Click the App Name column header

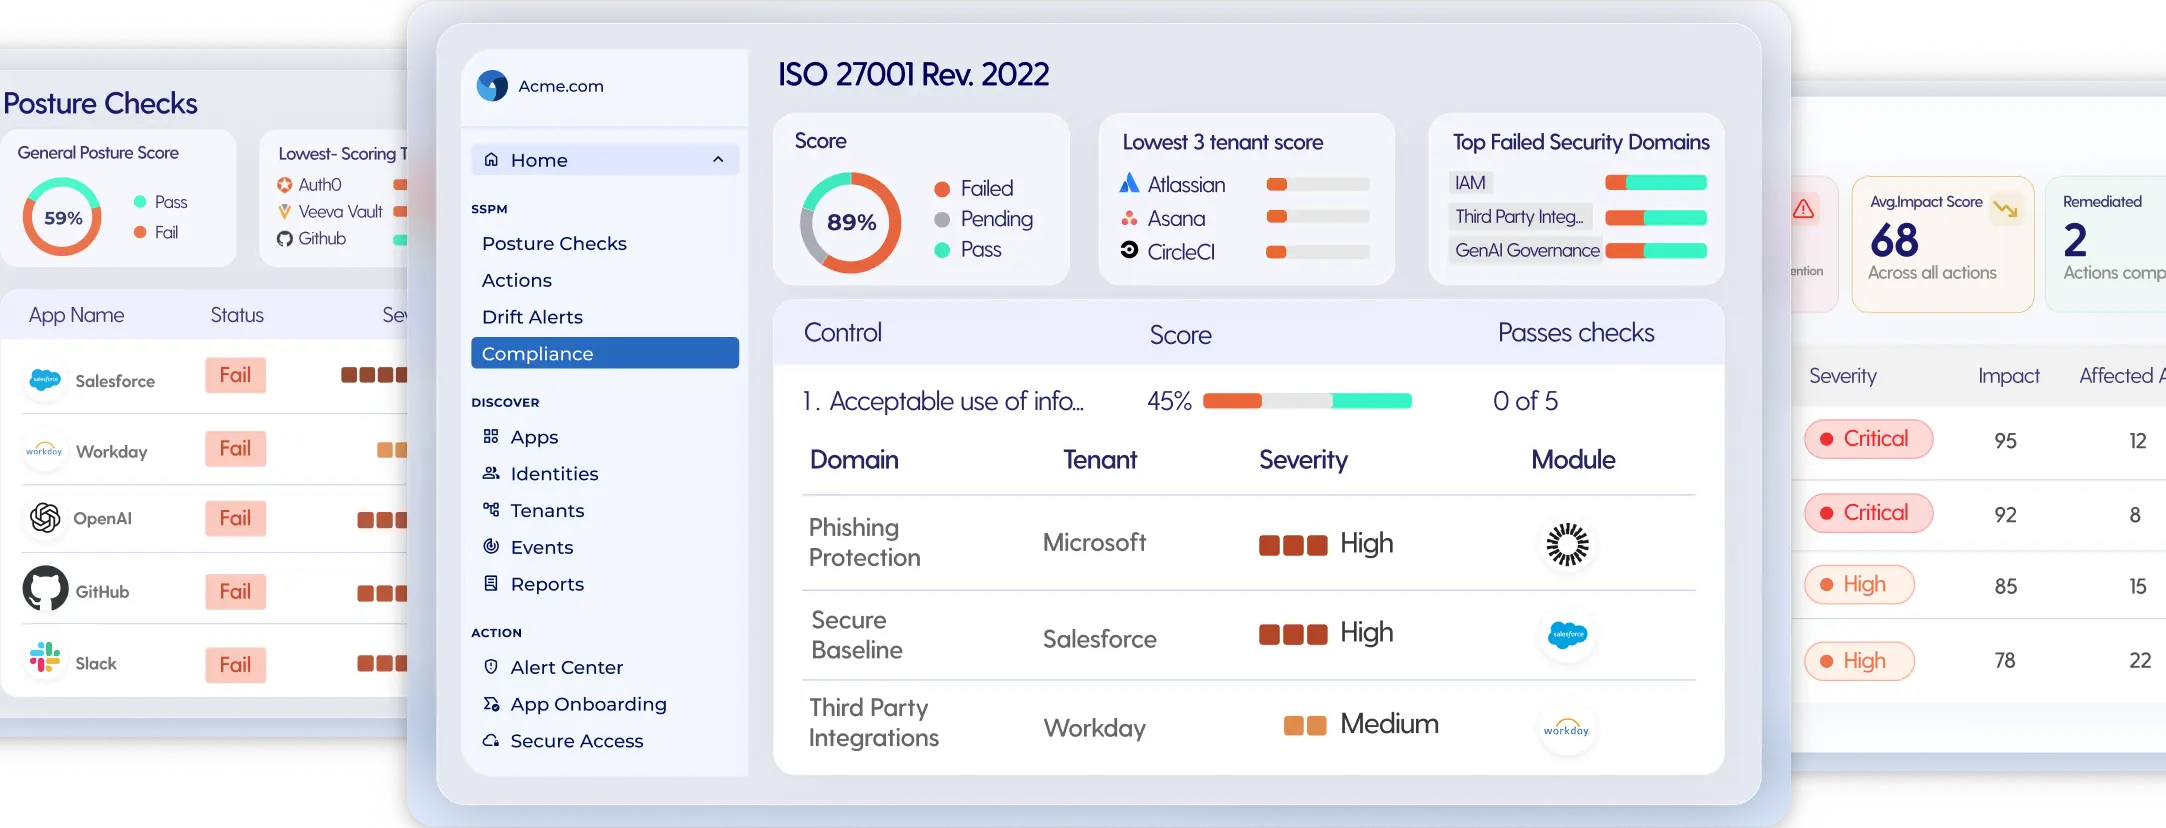click(x=76, y=315)
